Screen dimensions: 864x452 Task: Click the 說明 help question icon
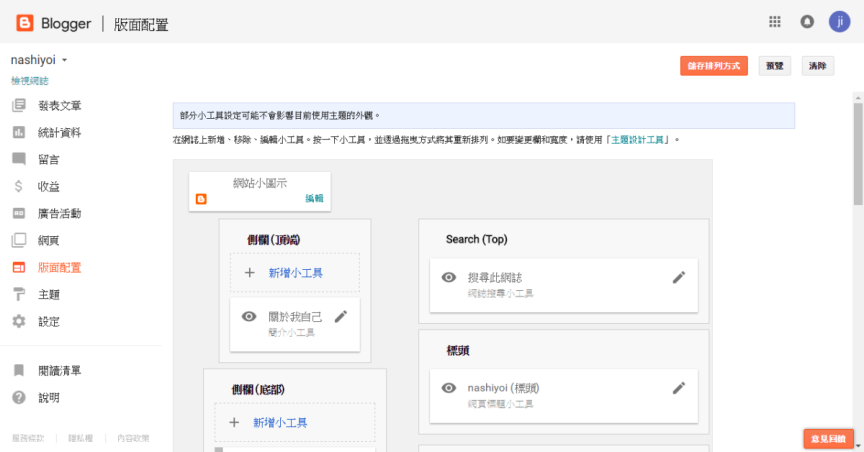pos(19,397)
